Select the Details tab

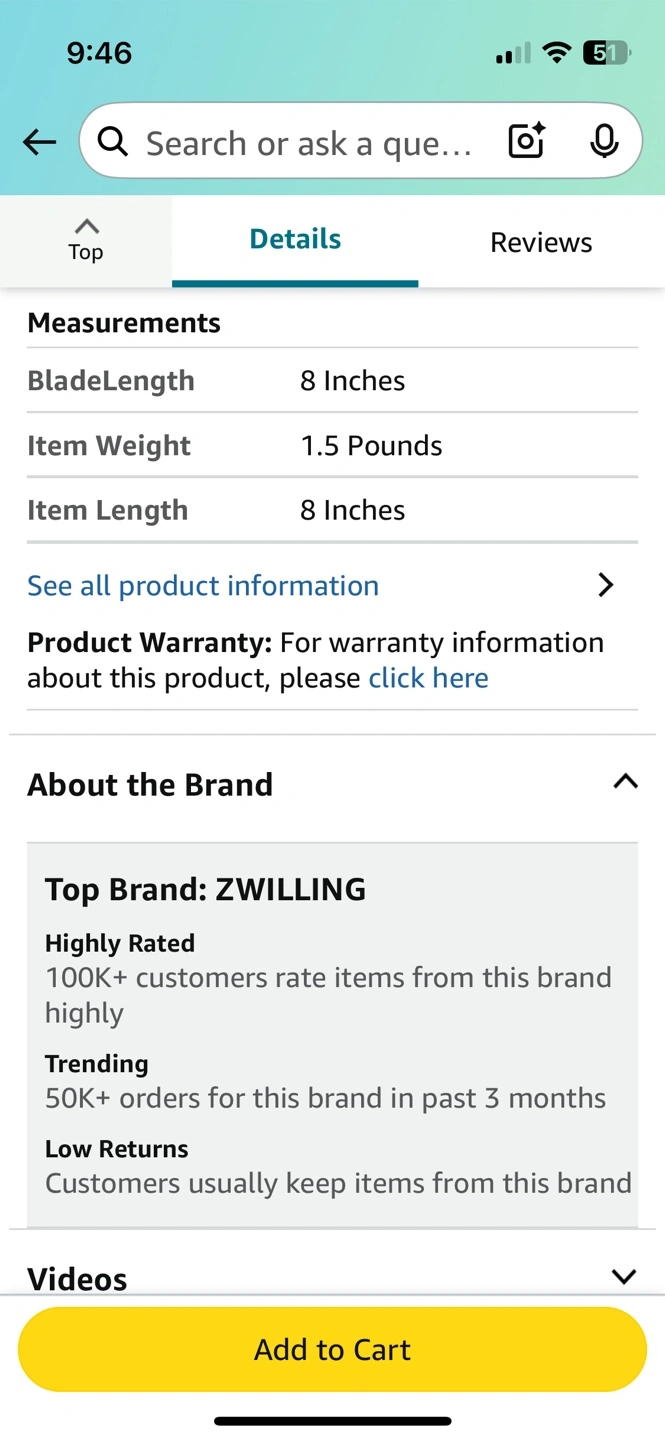coord(295,239)
